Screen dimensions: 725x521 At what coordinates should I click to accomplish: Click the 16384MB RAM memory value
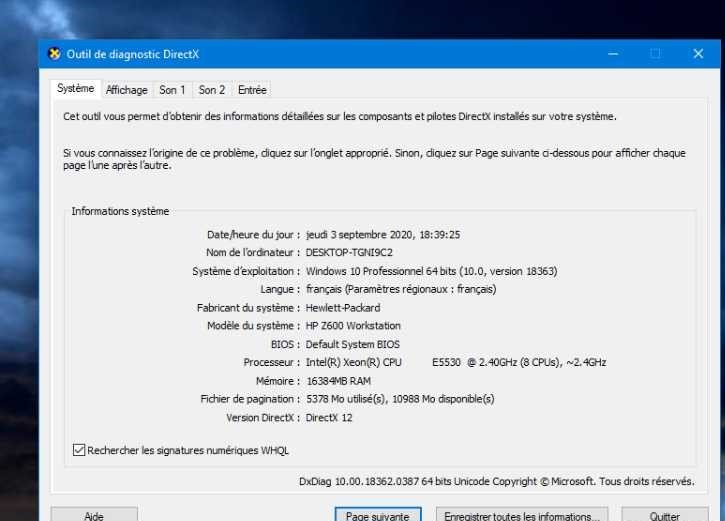click(338, 381)
